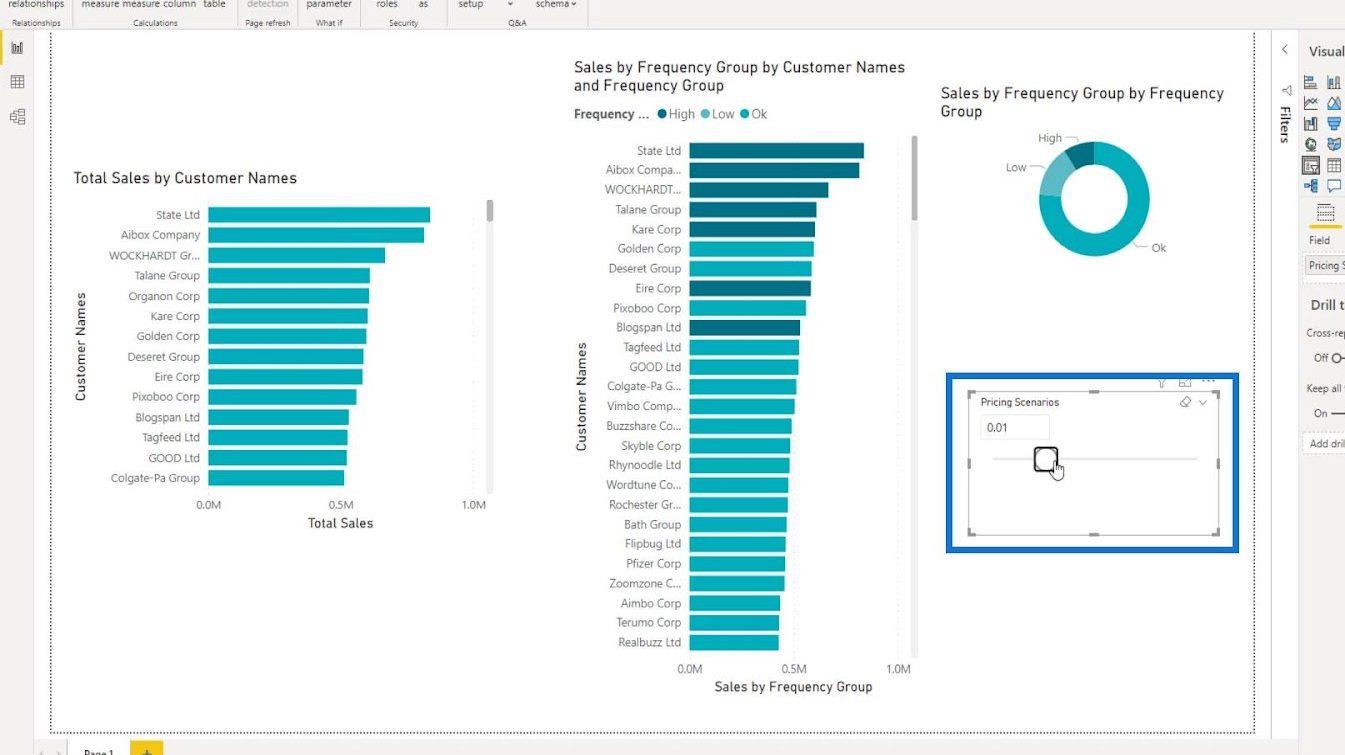Open the Data view table icon
This screenshot has height=755, width=1345.
(17, 82)
